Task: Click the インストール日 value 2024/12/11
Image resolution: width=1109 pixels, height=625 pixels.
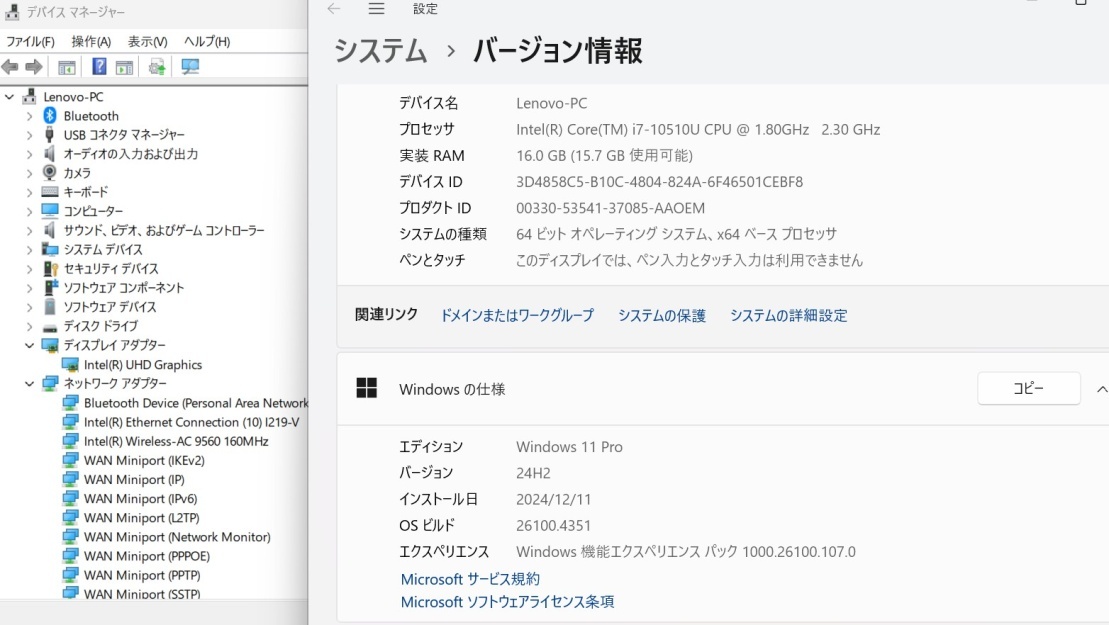Action: coord(553,499)
